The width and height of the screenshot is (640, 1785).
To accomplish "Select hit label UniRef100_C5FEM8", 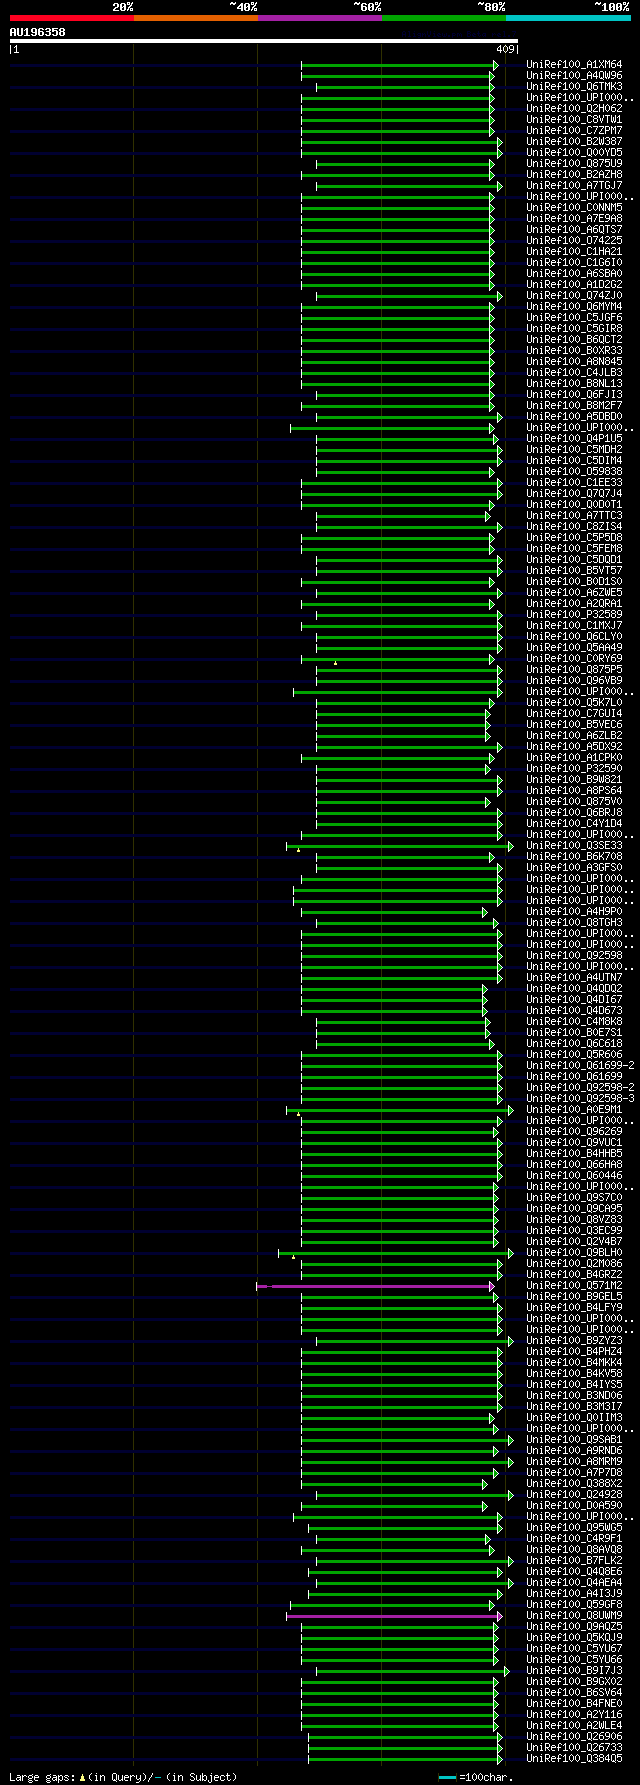I will [574, 549].
